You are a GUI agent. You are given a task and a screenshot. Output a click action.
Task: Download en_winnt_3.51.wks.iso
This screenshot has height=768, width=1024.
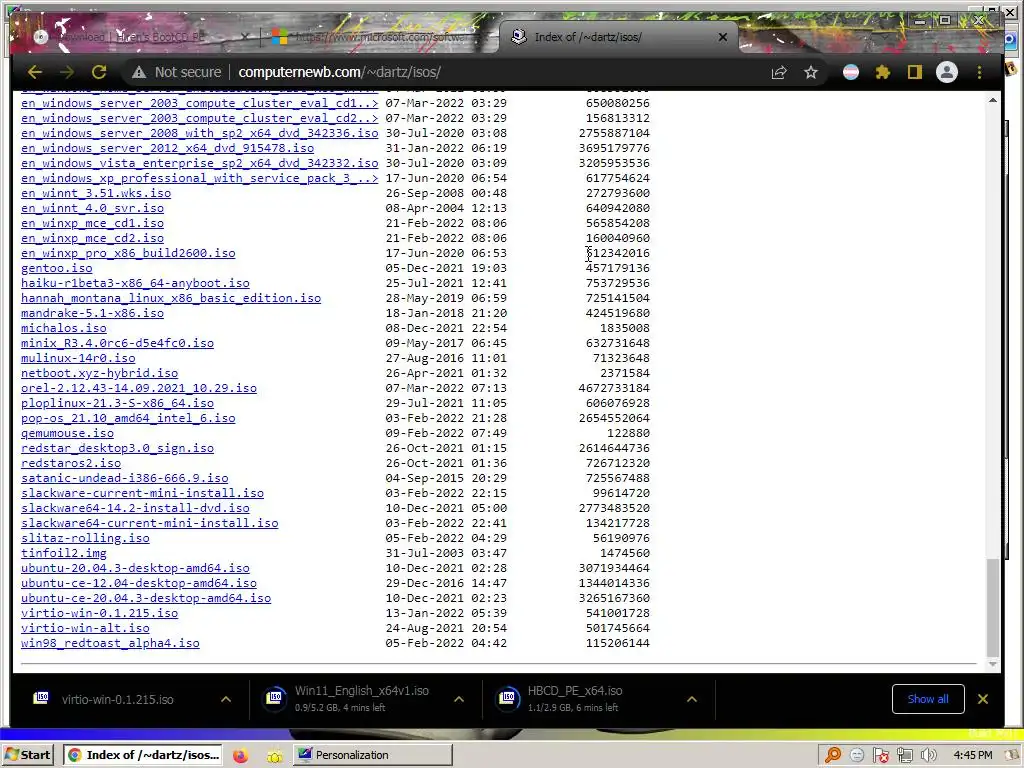coord(96,193)
